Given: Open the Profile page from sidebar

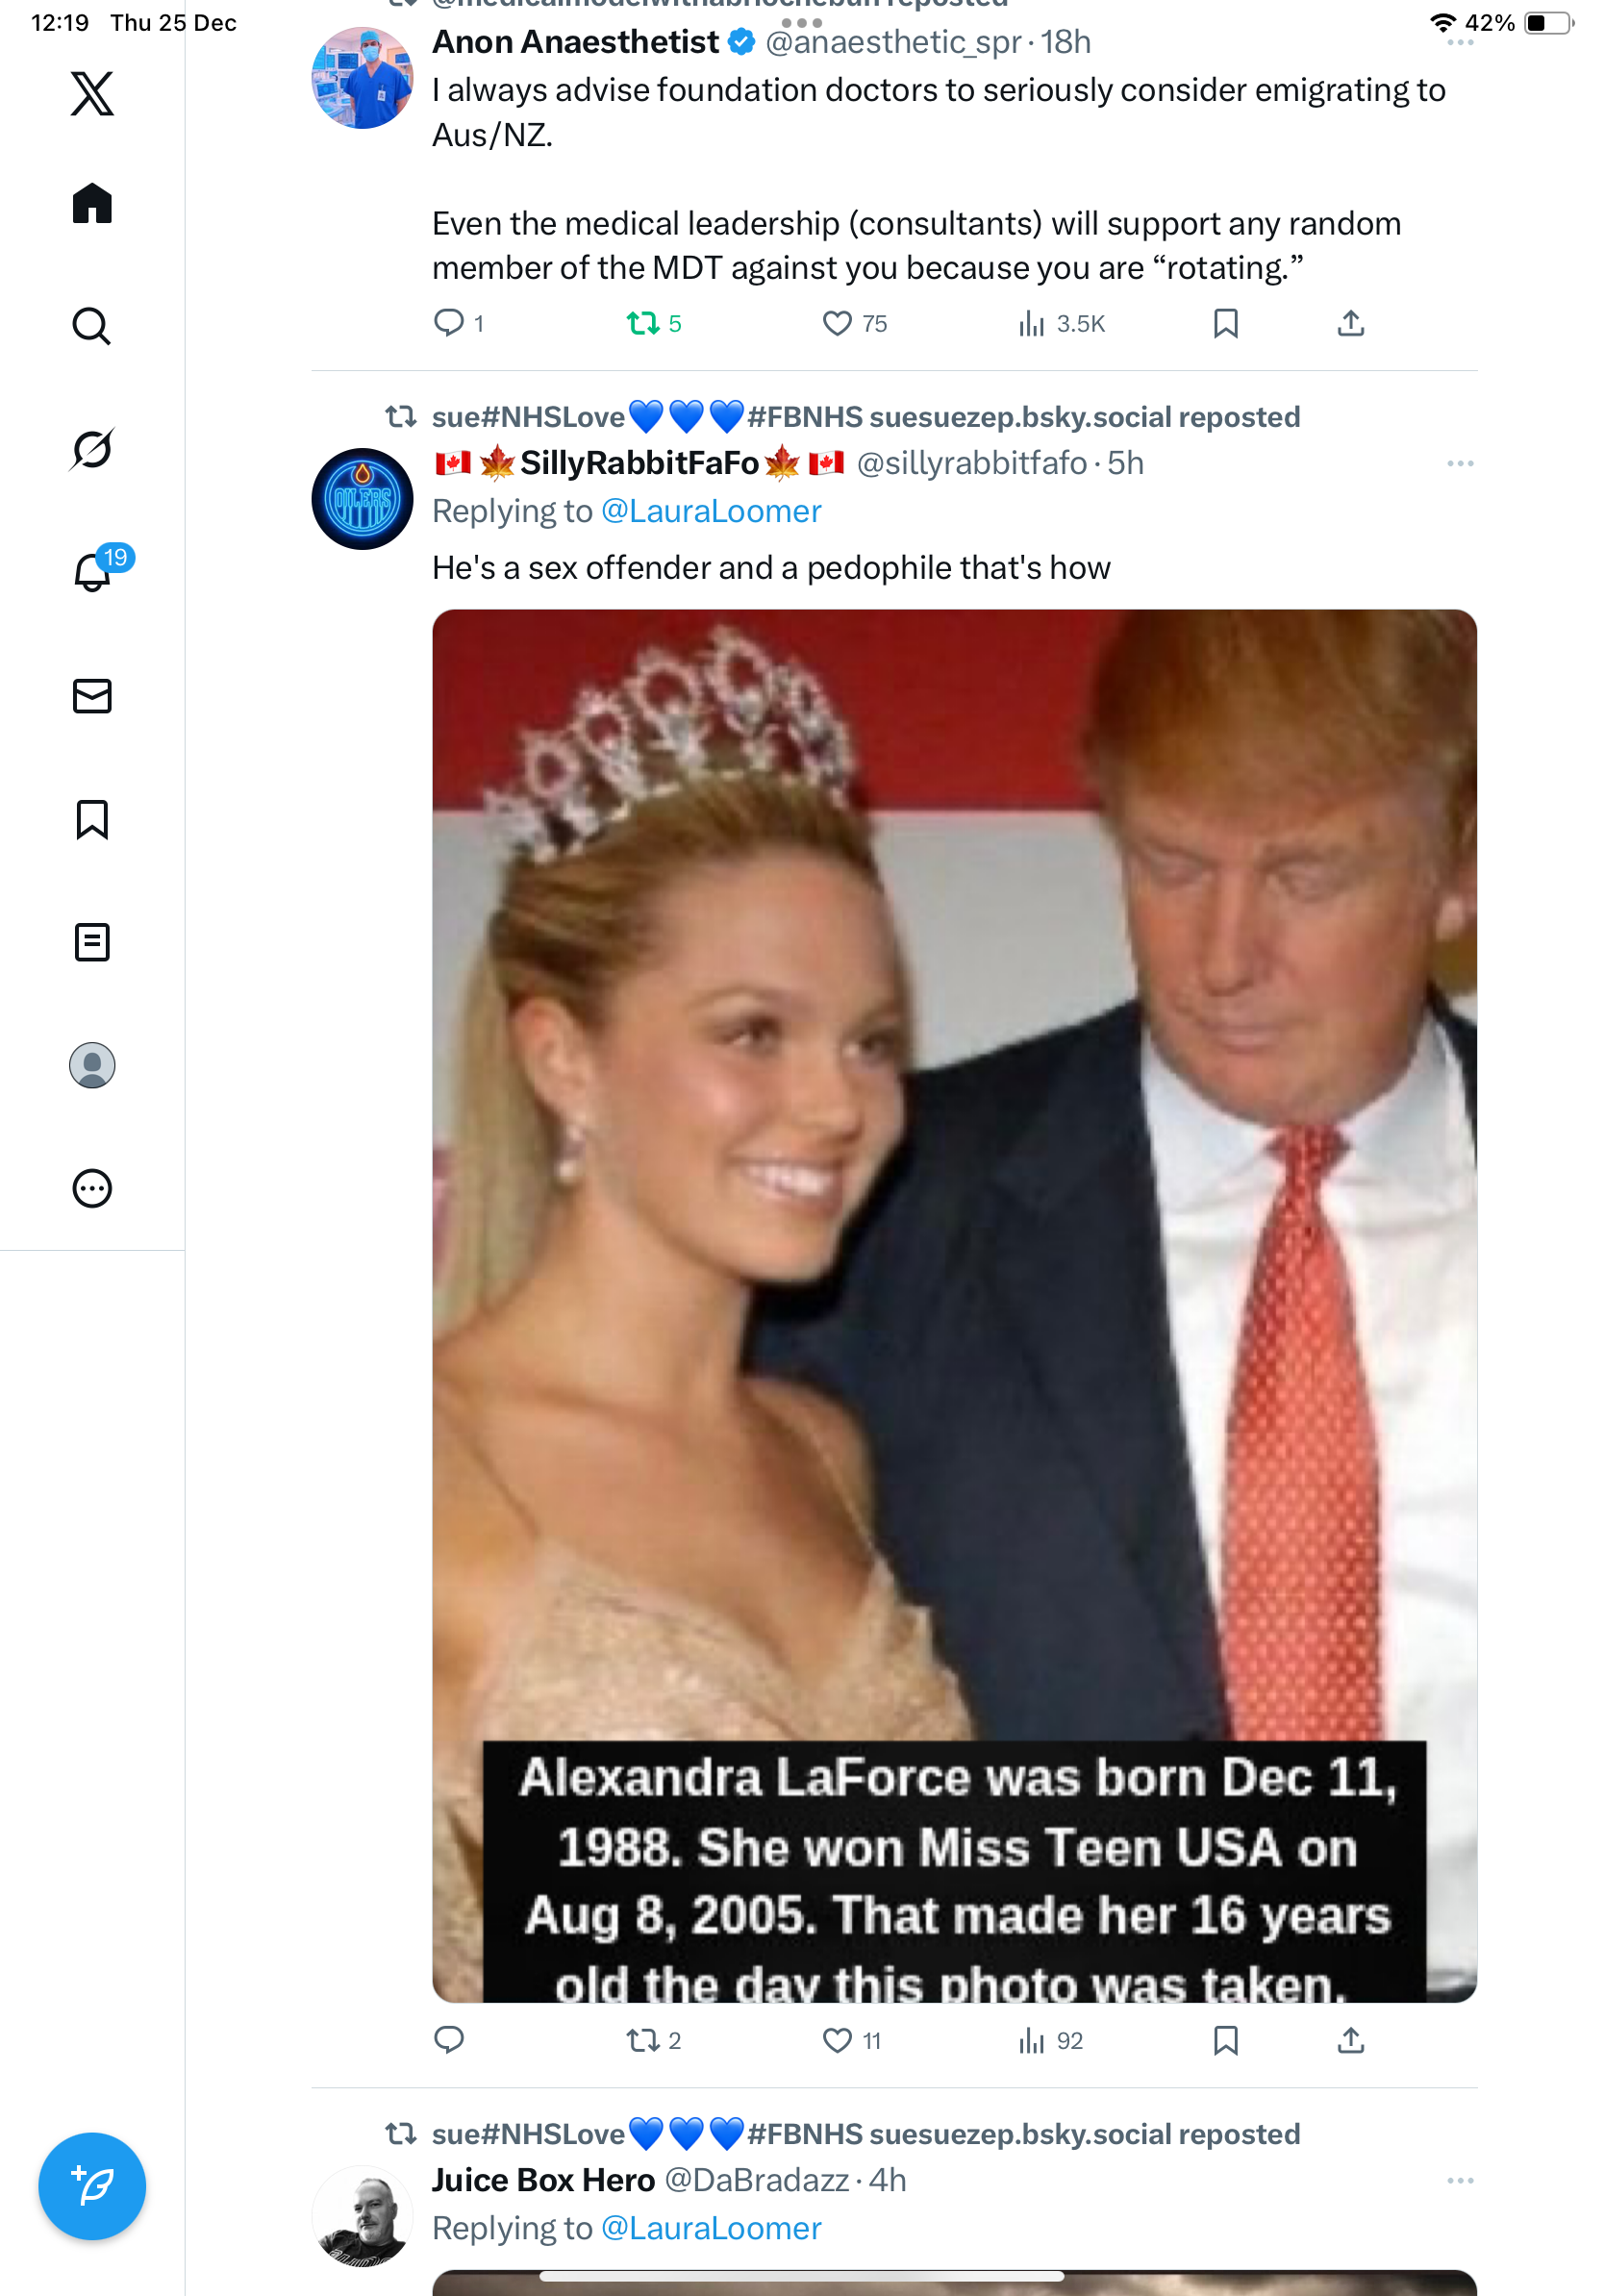Looking at the screenshot, I should [x=92, y=1065].
